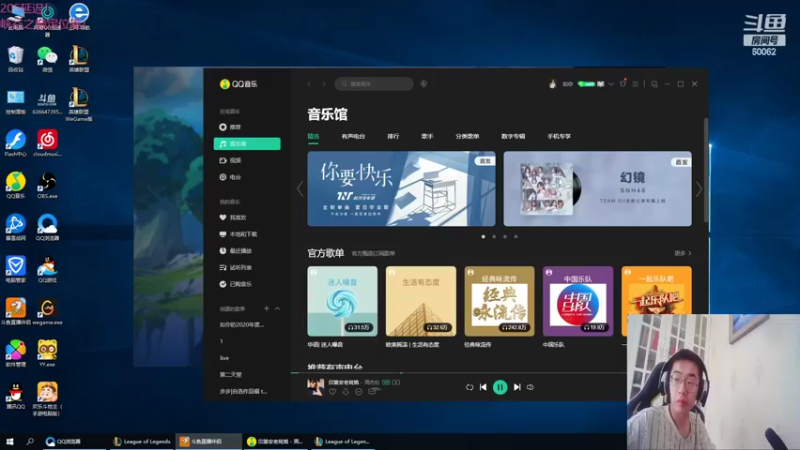This screenshot has height=450, width=800.
Task: Open 更多 to see more official playlists
Action: (683, 253)
